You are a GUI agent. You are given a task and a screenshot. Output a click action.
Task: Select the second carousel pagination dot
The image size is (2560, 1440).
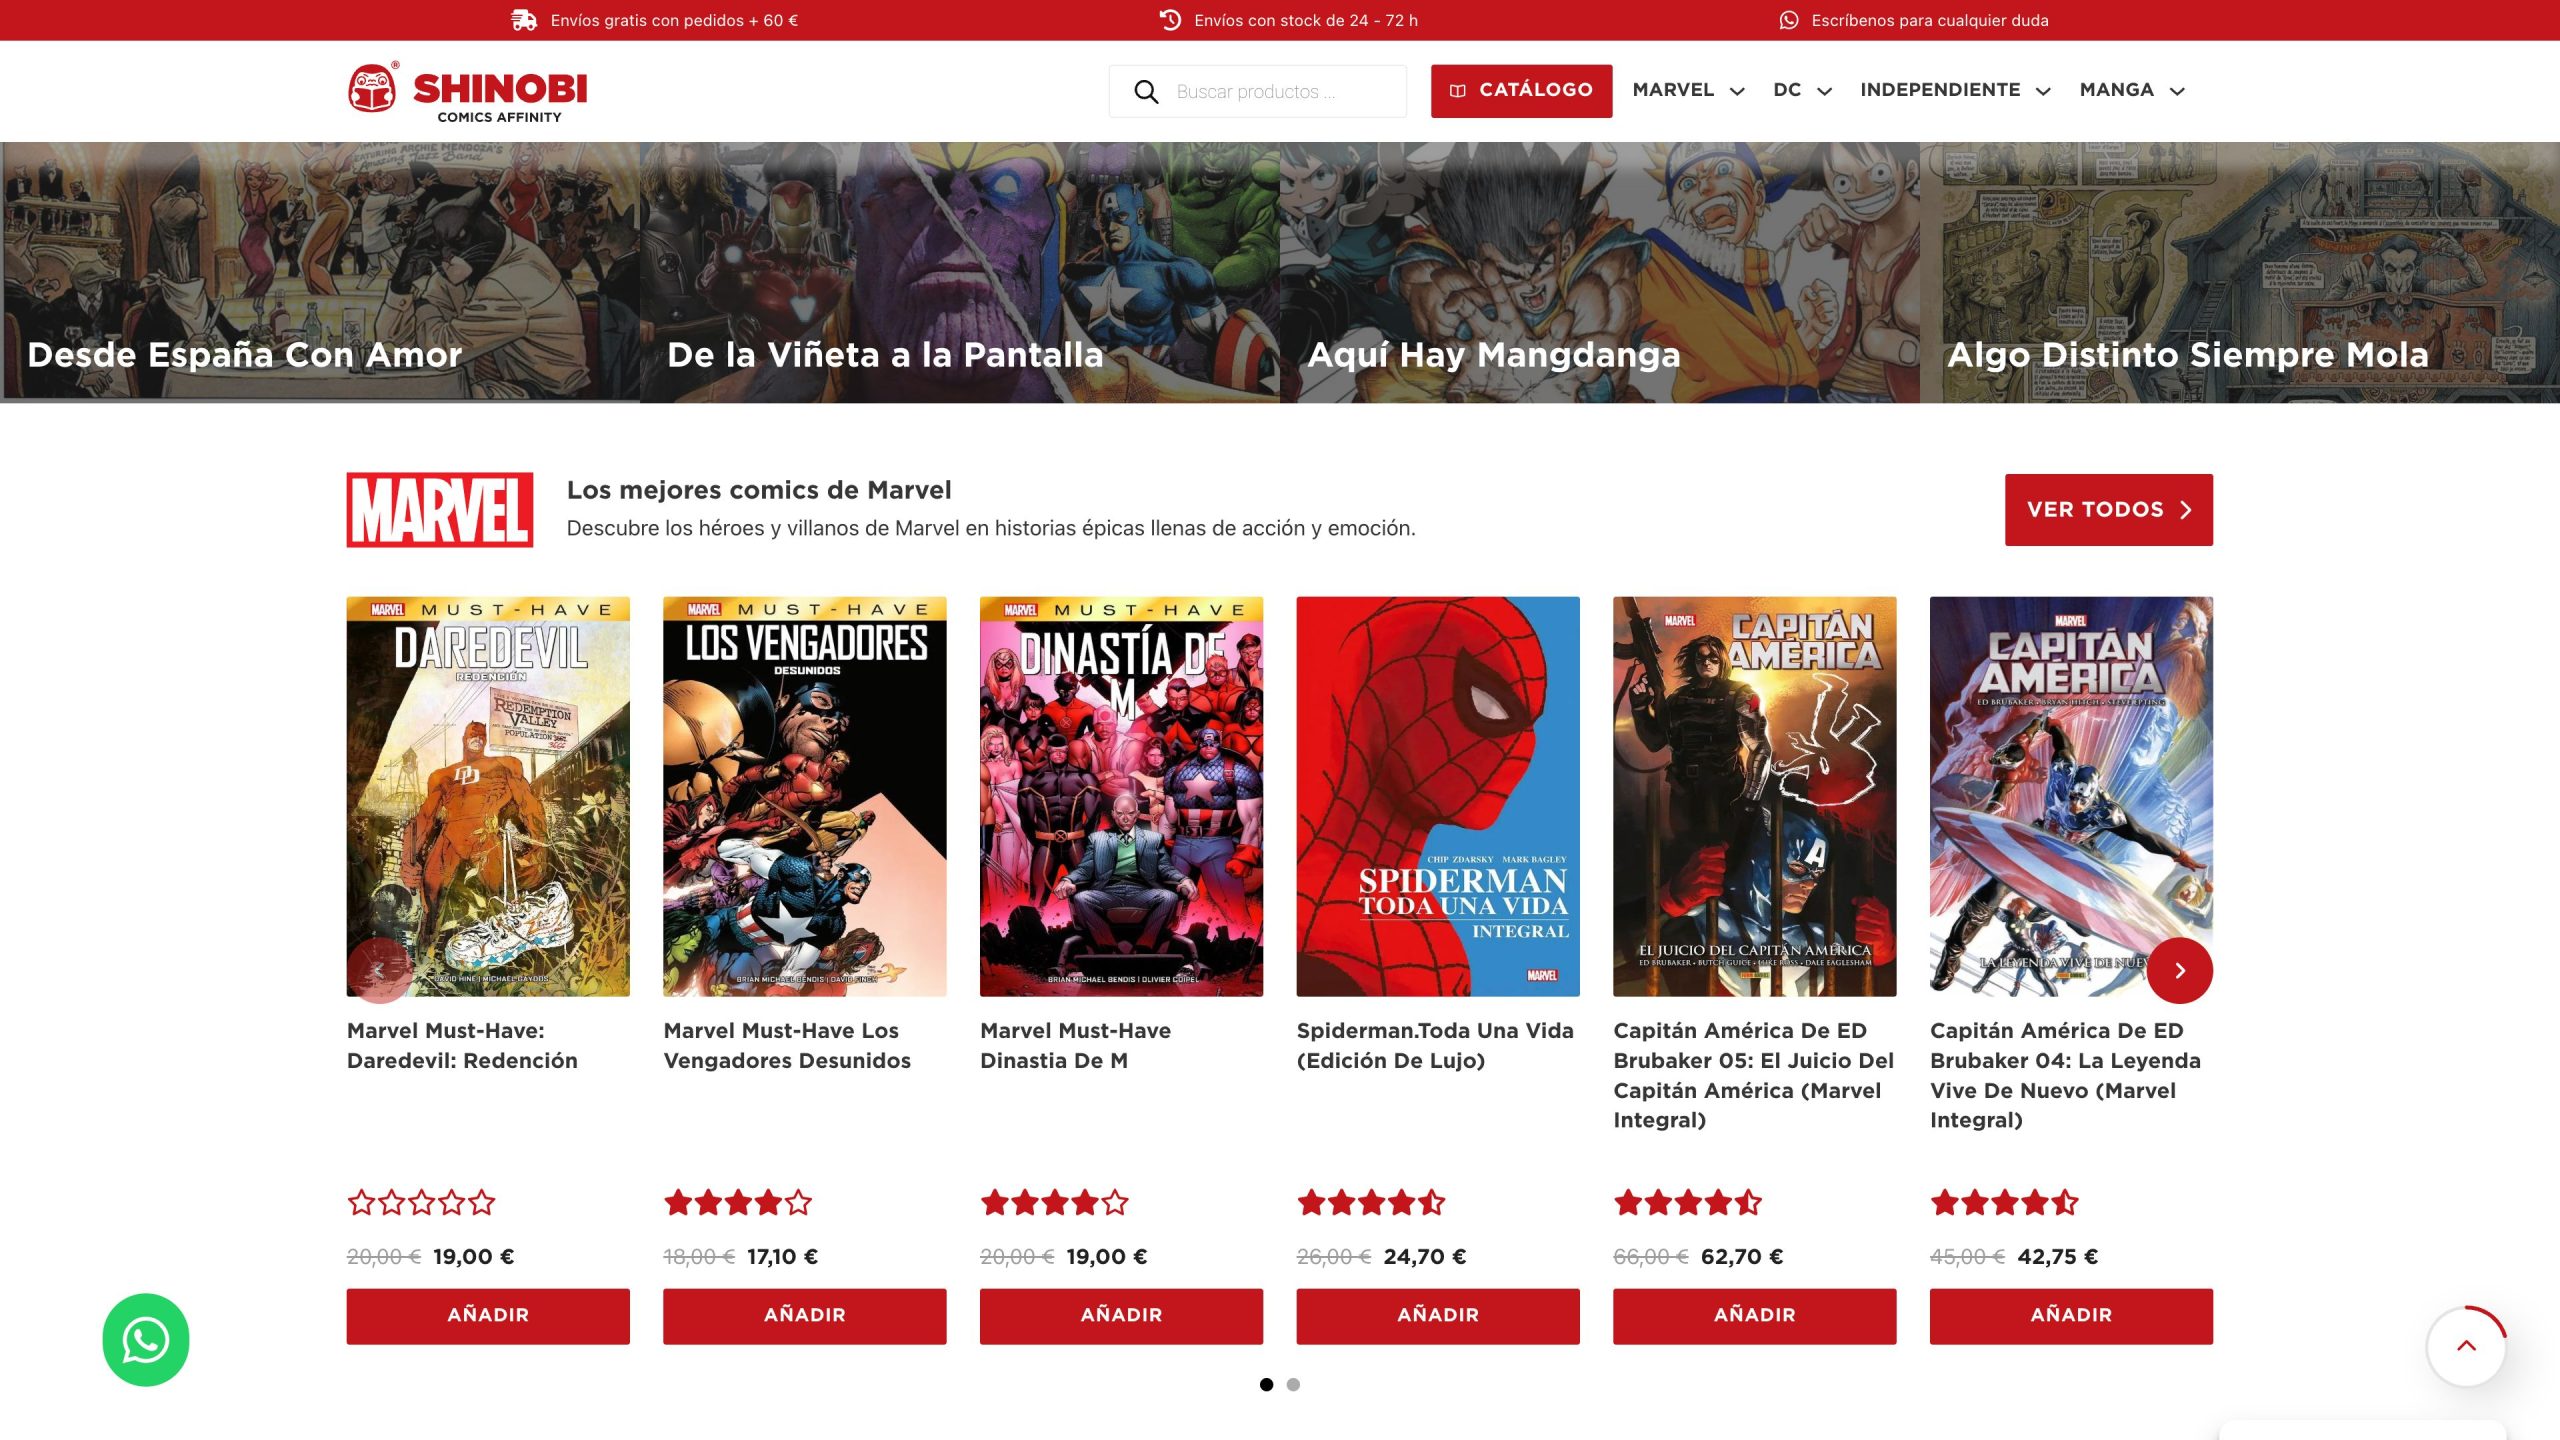click(x=1292, y=1386)
